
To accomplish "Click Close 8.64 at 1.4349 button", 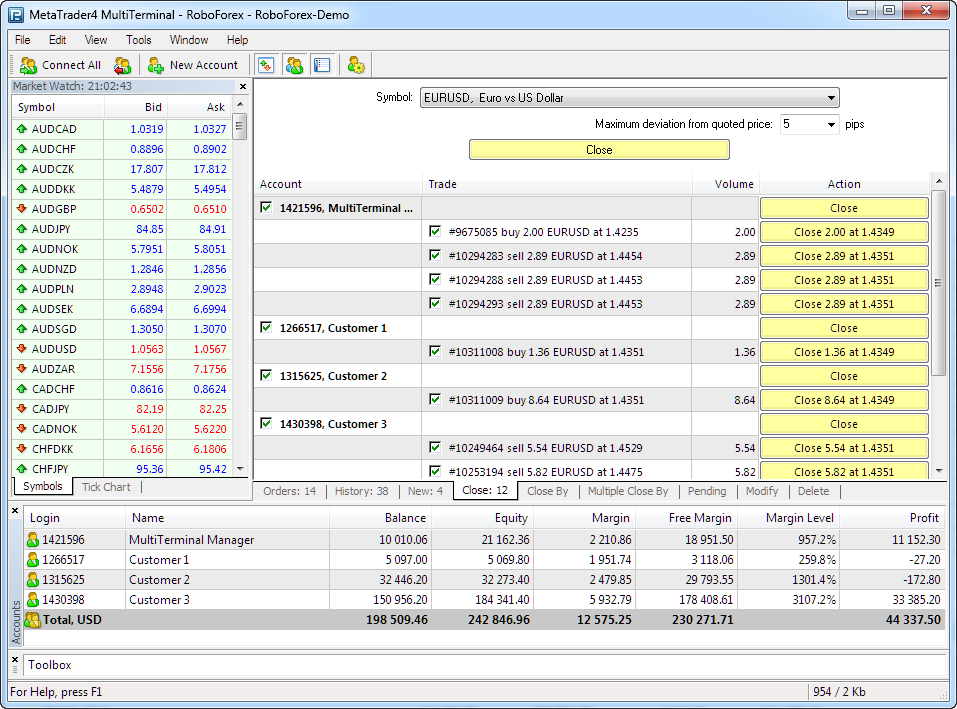I will click(x=844, y=400).
